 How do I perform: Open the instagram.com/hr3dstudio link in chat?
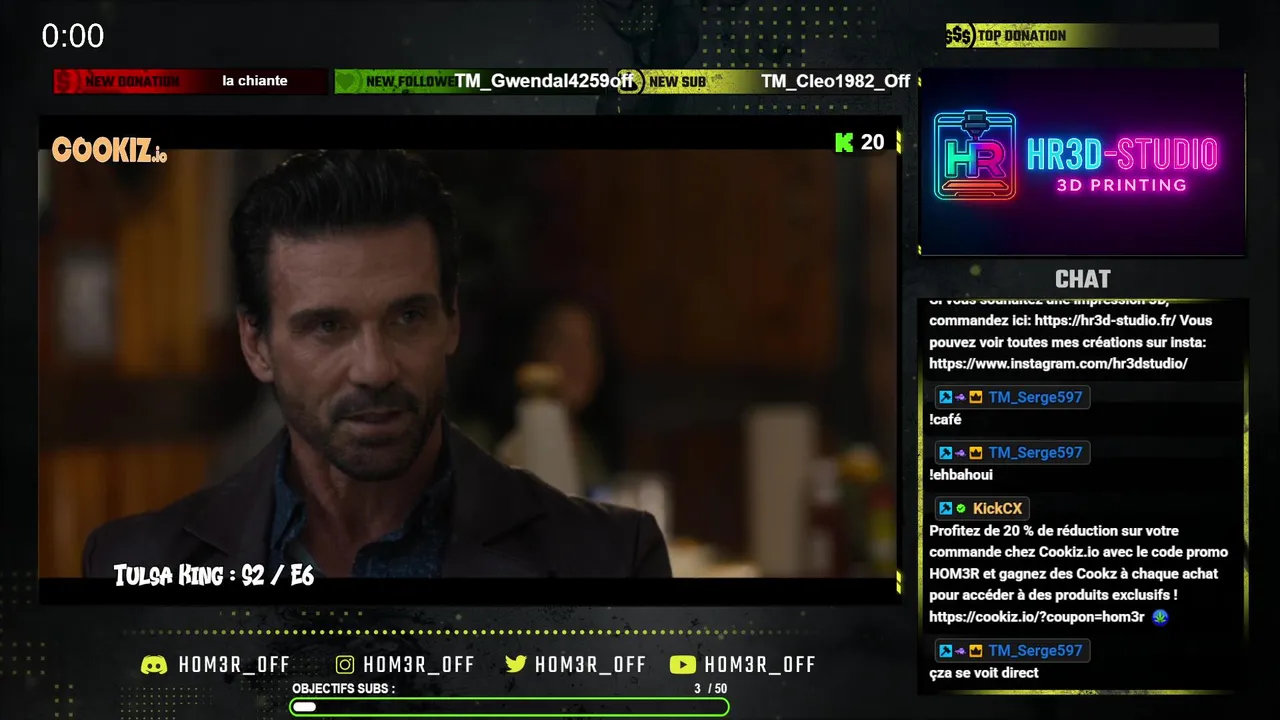(x=1058, y=364)
